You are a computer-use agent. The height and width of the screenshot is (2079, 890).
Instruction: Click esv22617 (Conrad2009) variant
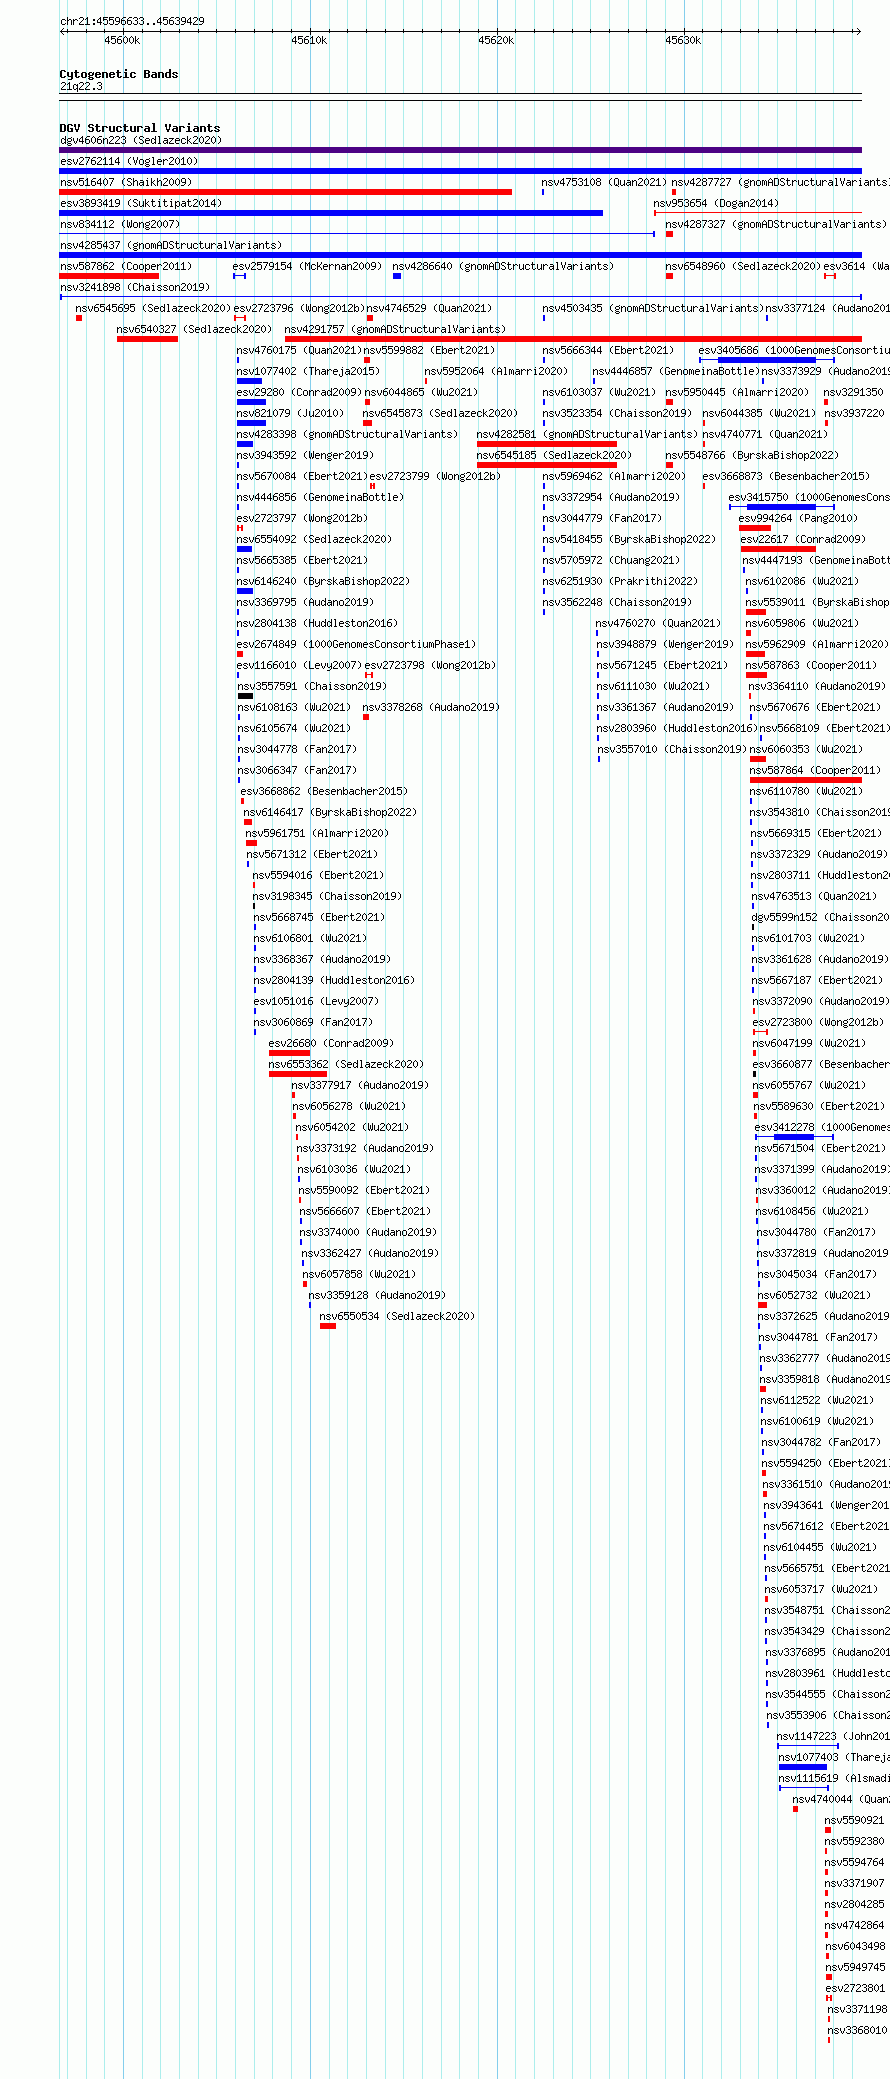(x=803, y=540)
